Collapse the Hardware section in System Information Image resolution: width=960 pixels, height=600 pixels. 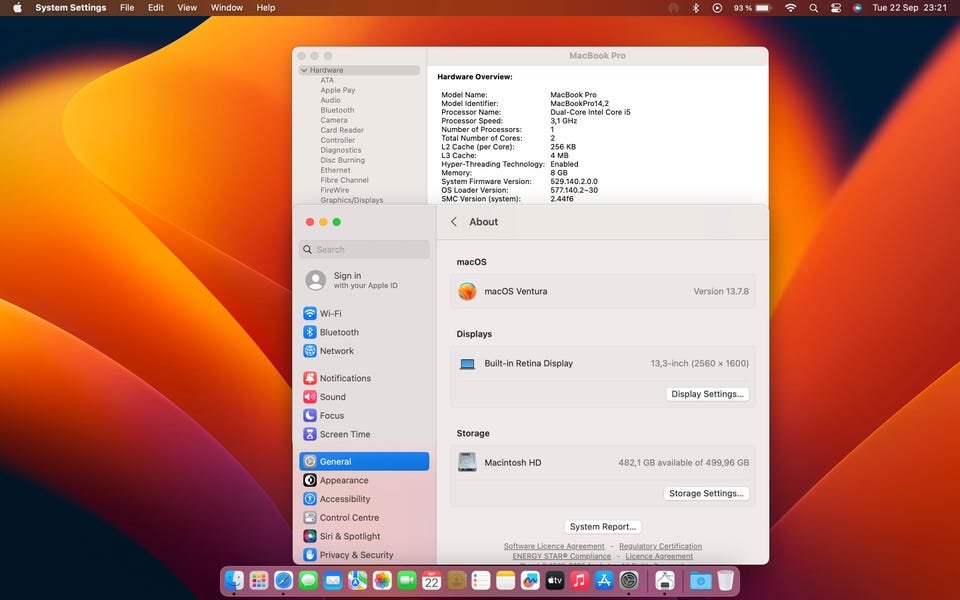pos(304,70)
